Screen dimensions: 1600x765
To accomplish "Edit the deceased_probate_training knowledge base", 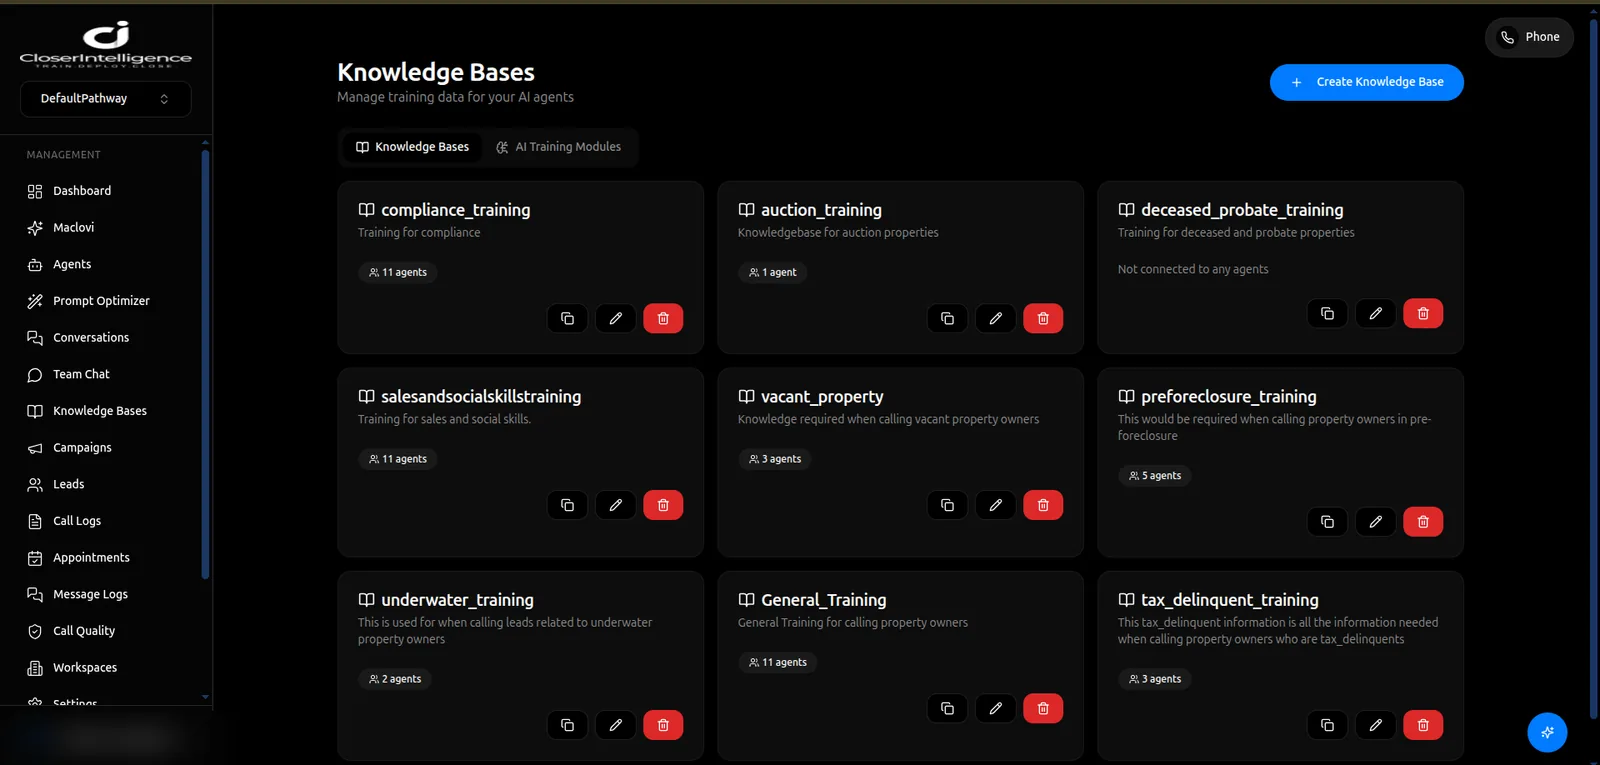I will 1375,313.
